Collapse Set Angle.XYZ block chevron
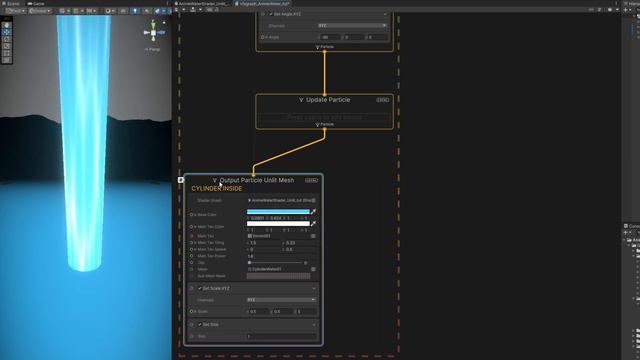The width and height of the screenshot is (640, 360). pyautogui.click(x=384, y=14)
